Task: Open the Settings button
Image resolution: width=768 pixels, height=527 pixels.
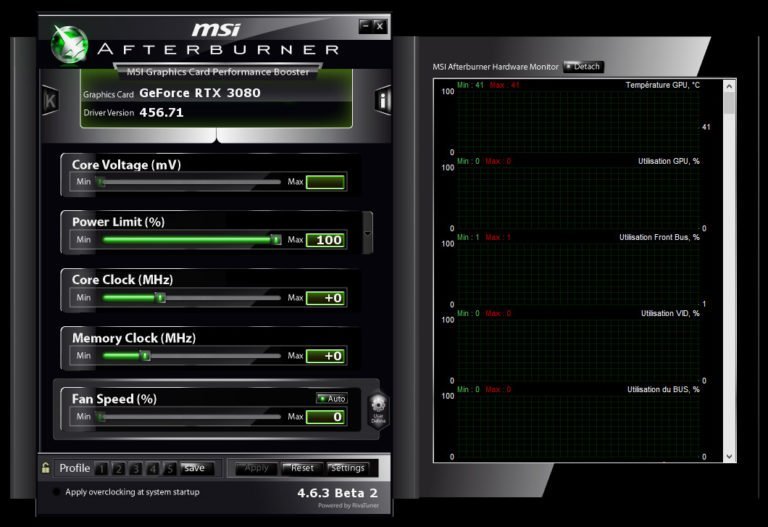Action: click(x=348, y=468)
